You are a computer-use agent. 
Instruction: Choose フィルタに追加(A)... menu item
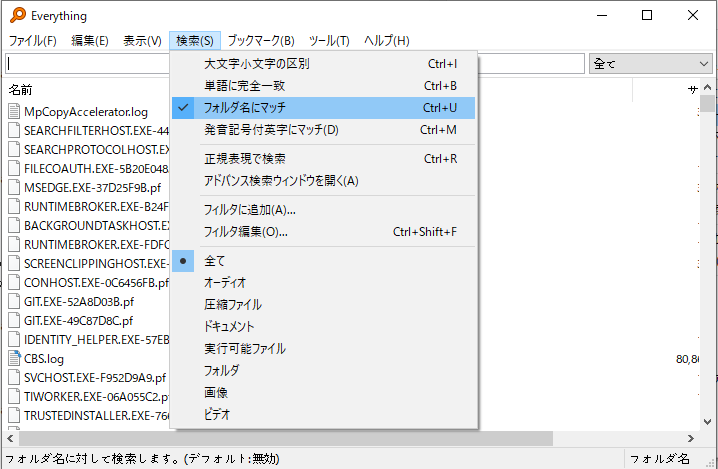[323, 210]
